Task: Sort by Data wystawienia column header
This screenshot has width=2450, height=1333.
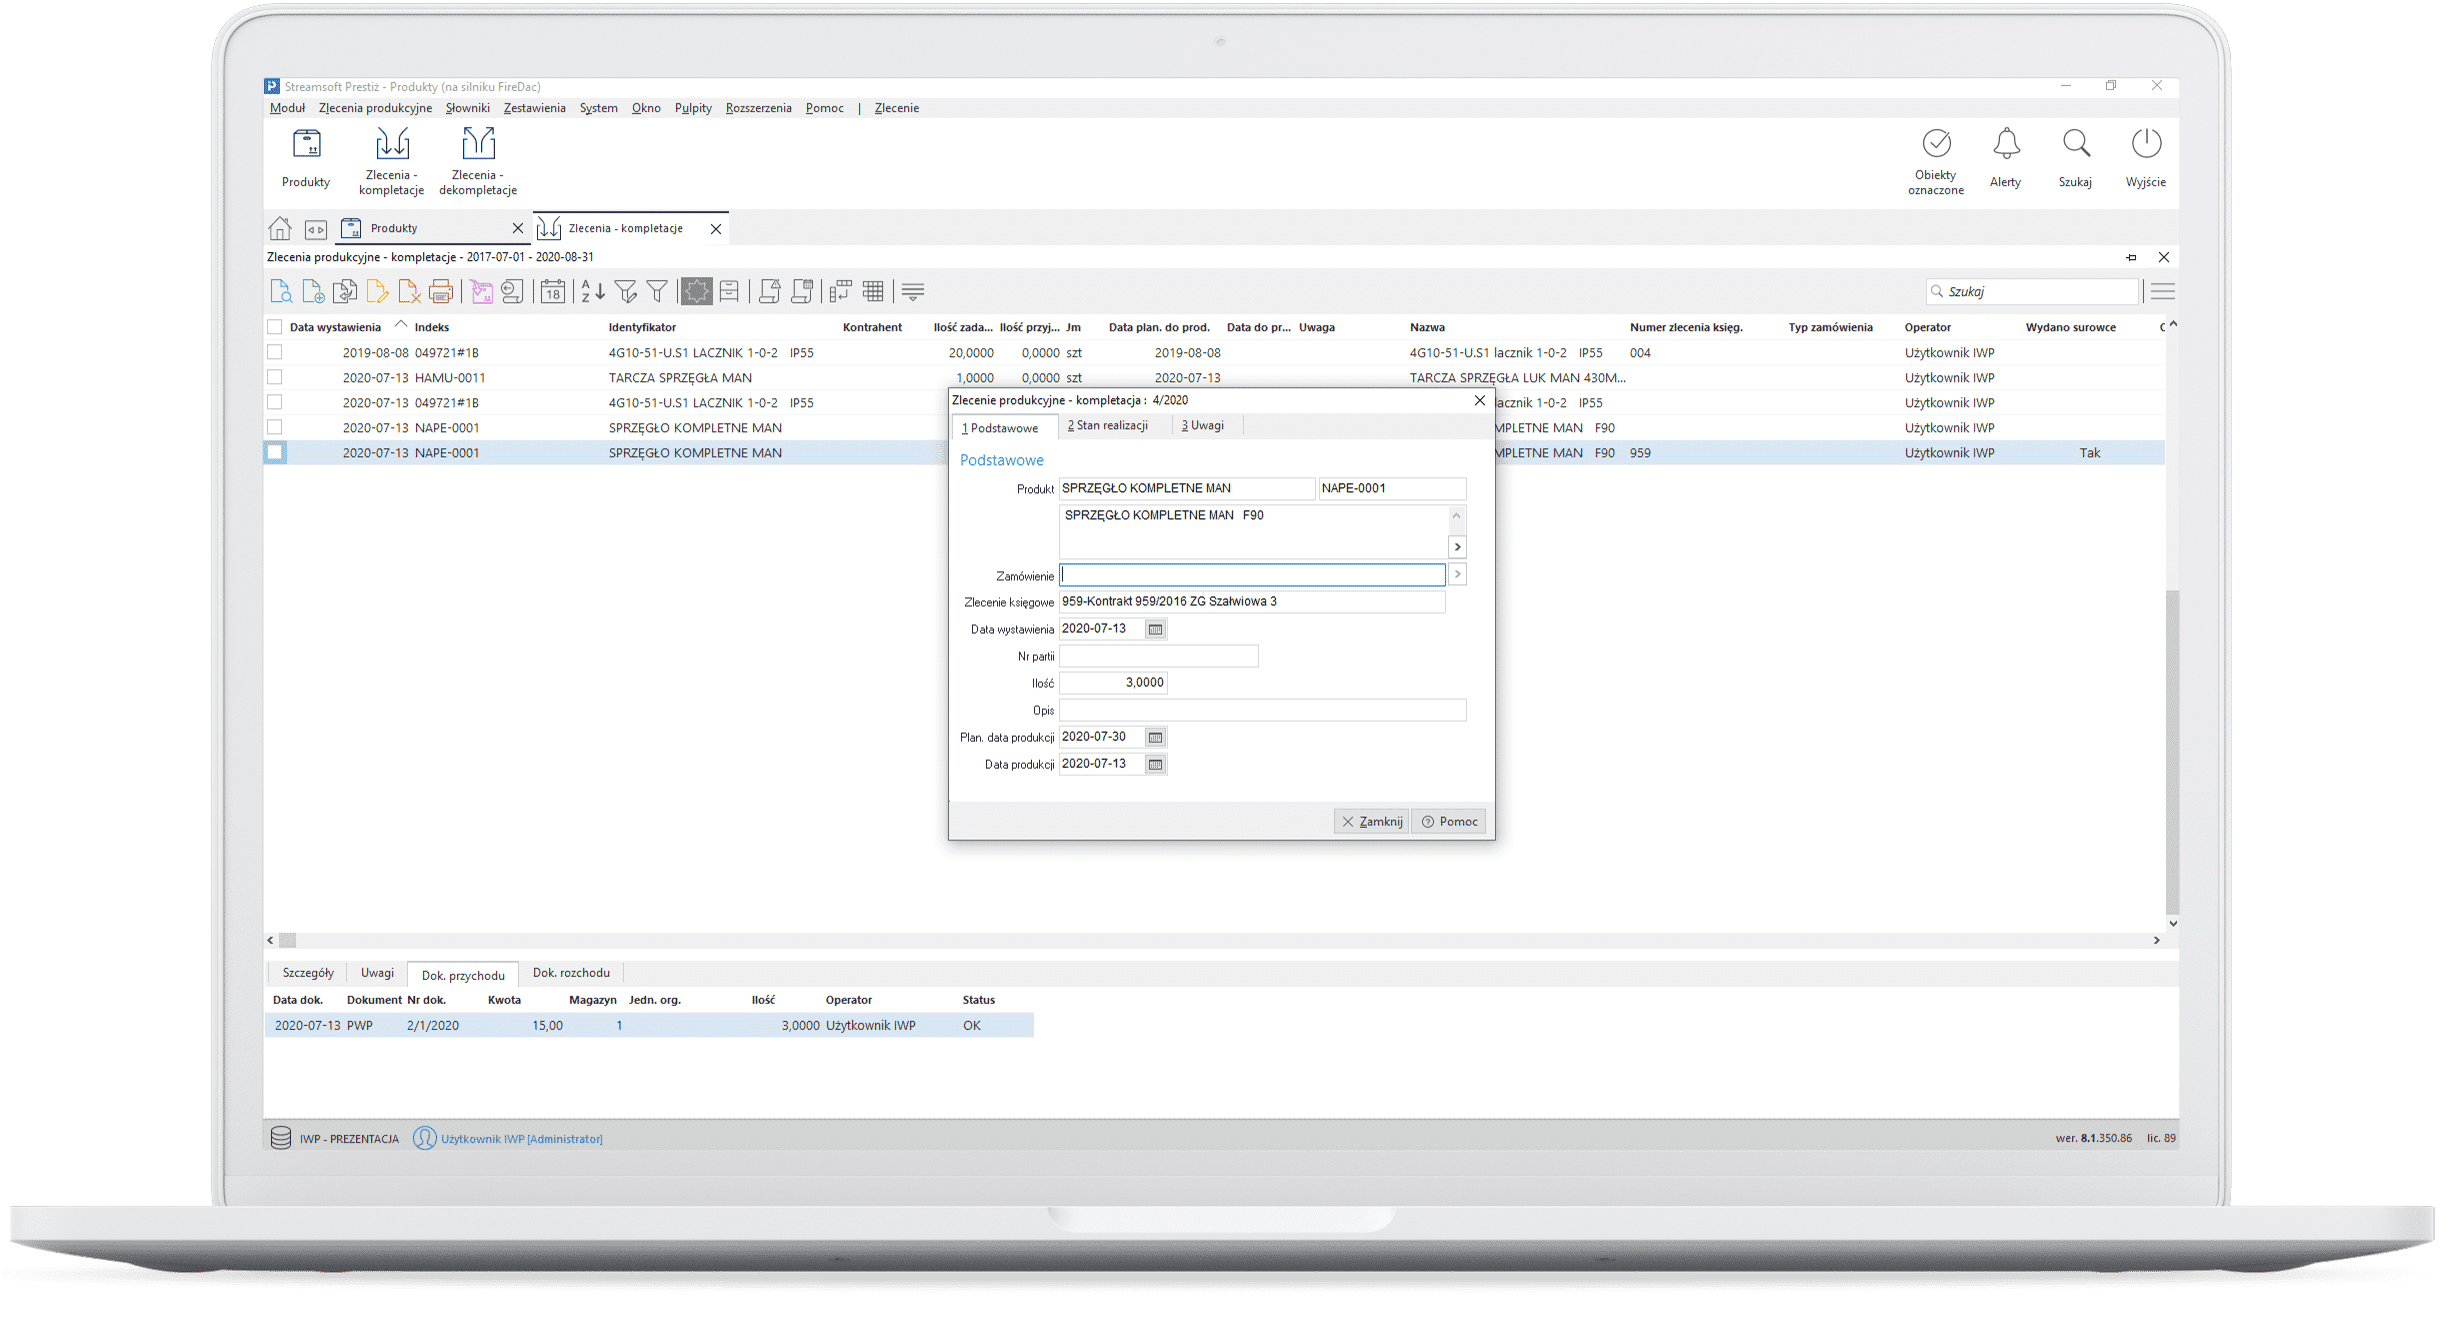Action: (335, 327)
